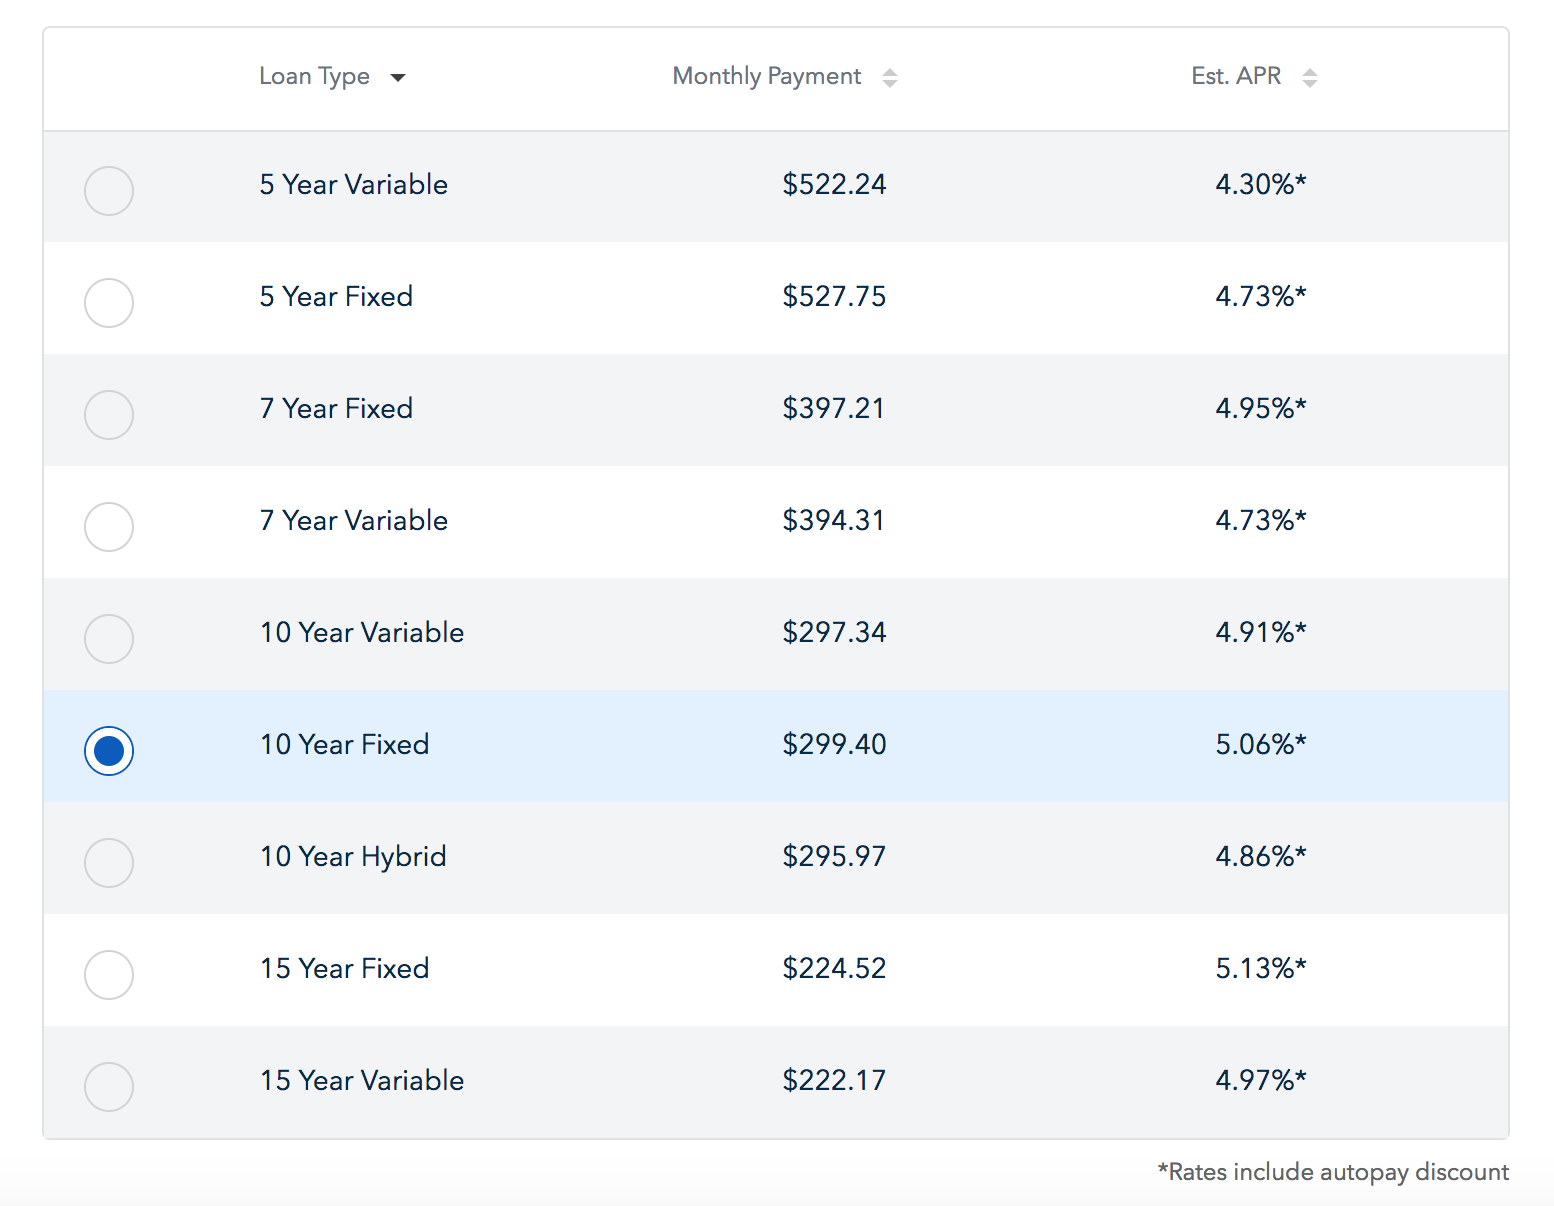Viewport: 1554px width, 1206px height.
Task: Click the 5.13%* APR value
Action: pos(1260,968)
